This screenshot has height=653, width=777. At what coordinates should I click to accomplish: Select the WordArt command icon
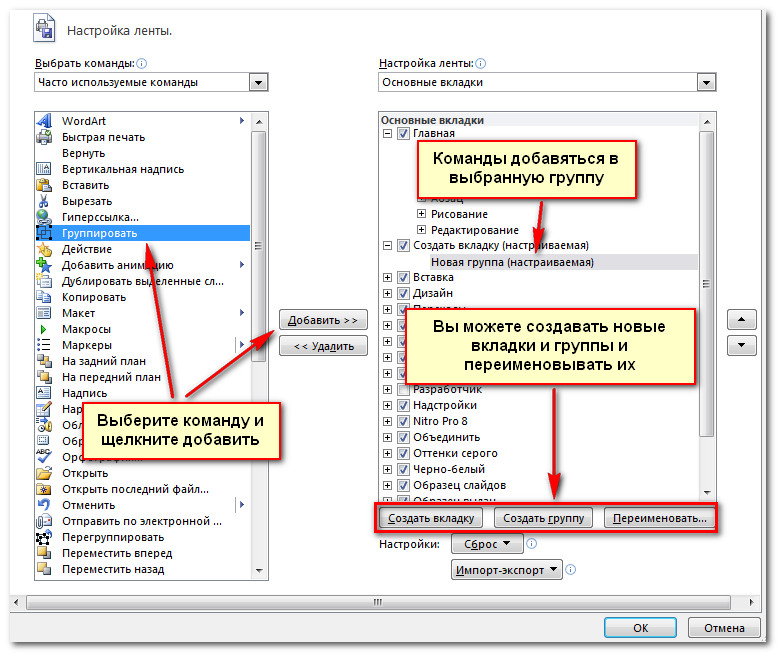(44, 121)
